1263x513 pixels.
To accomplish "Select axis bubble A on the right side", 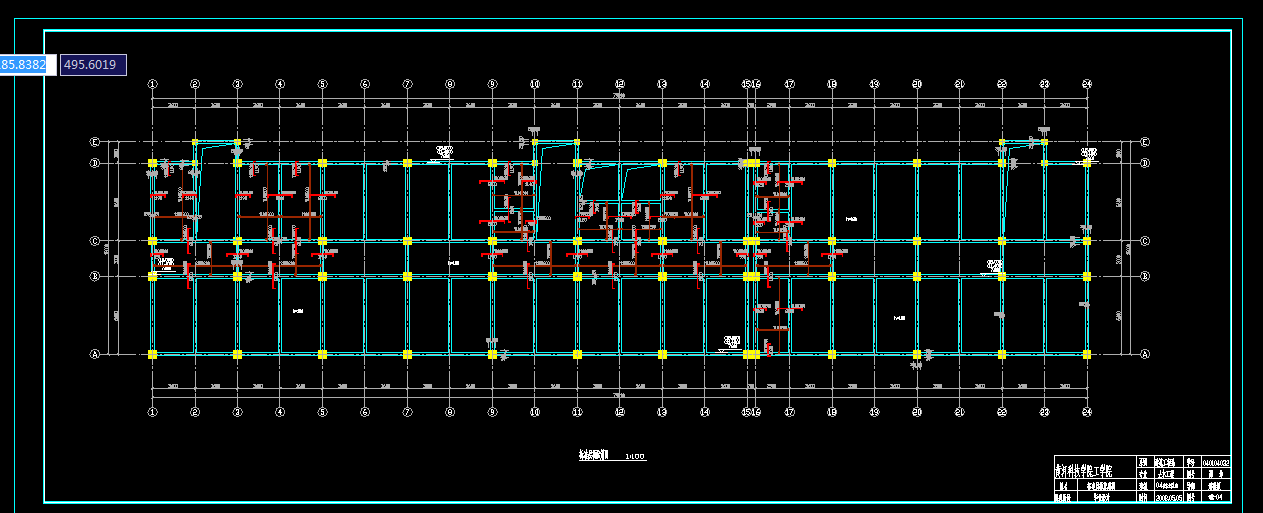I will click(1145, 354).
